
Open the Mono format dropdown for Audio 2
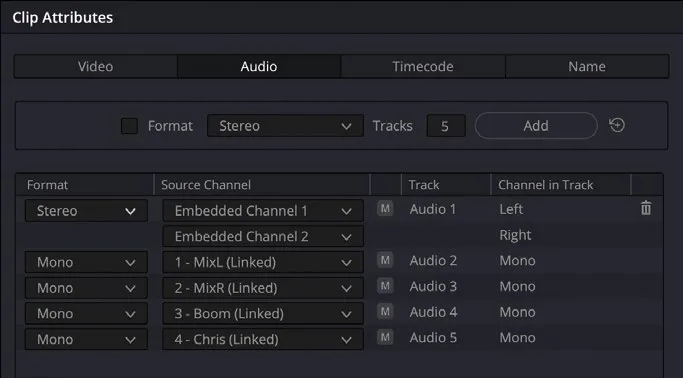tap(86, 262)
